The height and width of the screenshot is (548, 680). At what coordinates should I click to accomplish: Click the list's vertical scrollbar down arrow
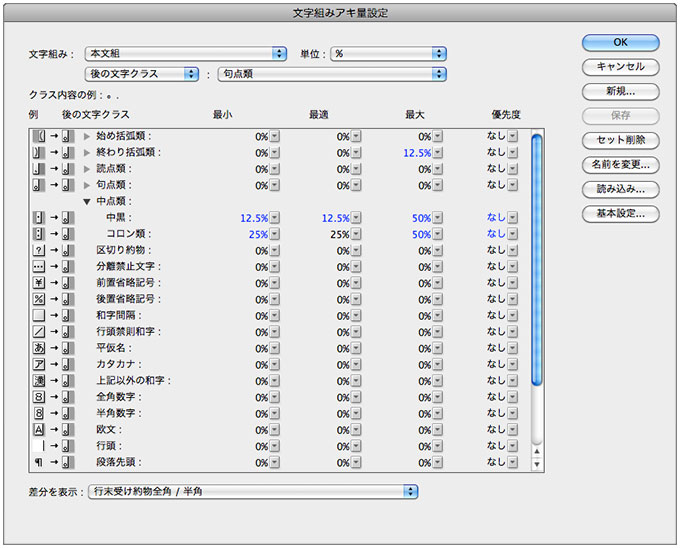click(x=537, y=464)
